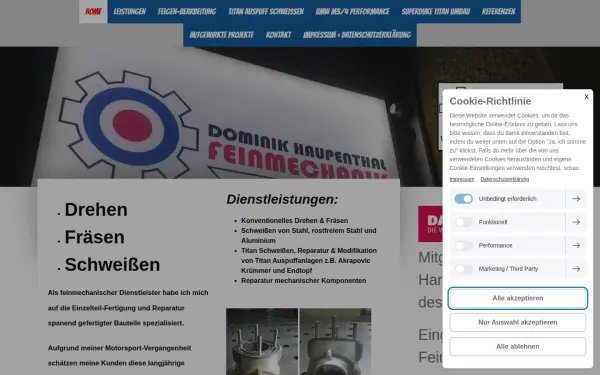Open the Leistungen menu item

point(130,11)
